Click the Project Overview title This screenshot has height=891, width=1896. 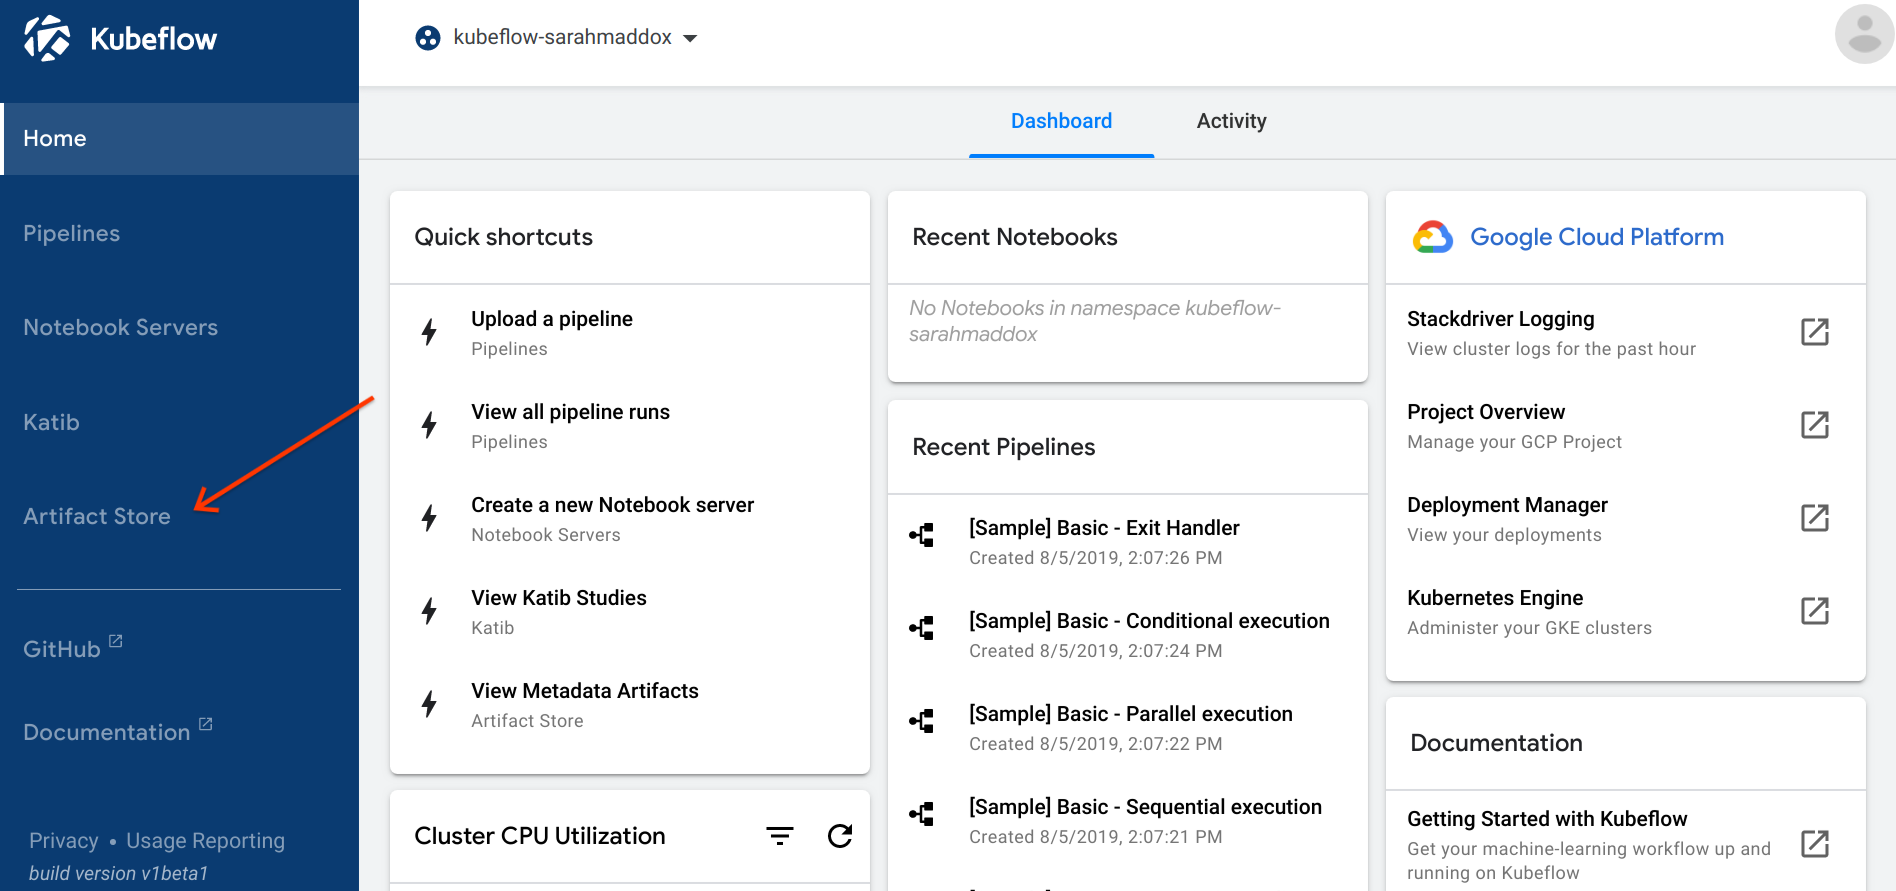pos(1486,412)
